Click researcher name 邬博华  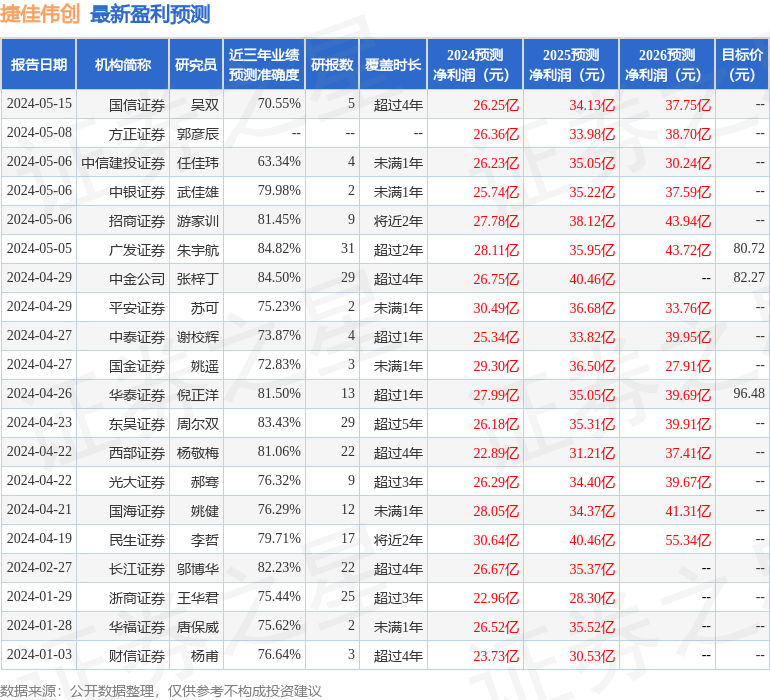198,568
